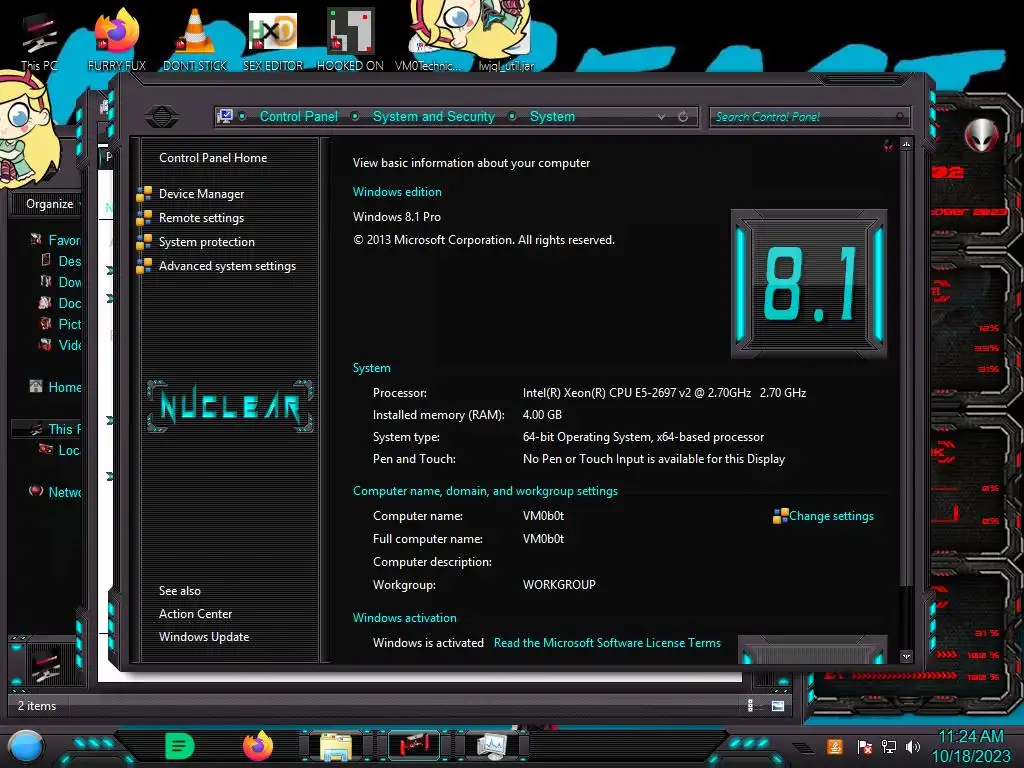Open System protection link
Image resolution: width=1024 pixels, height=768 pixels.
click(206, 242)
